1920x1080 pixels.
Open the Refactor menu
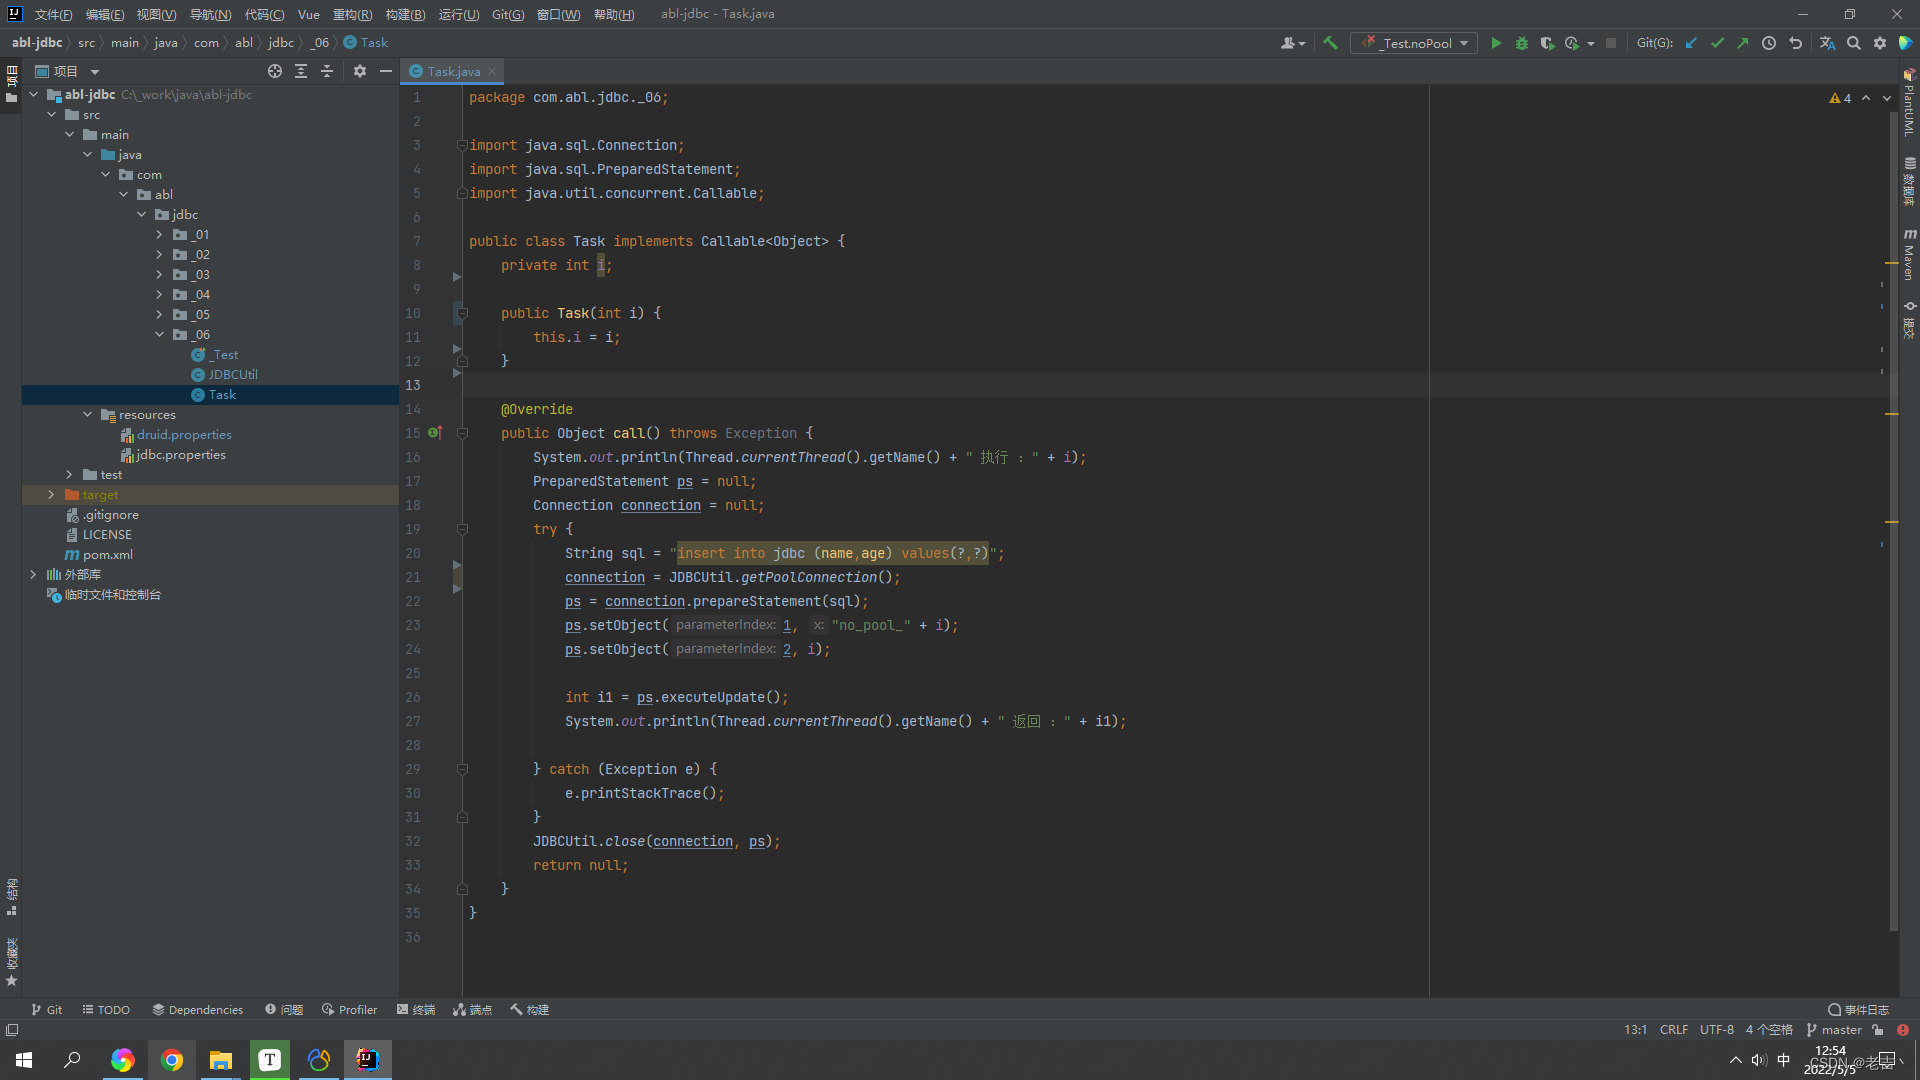[352, 14]
